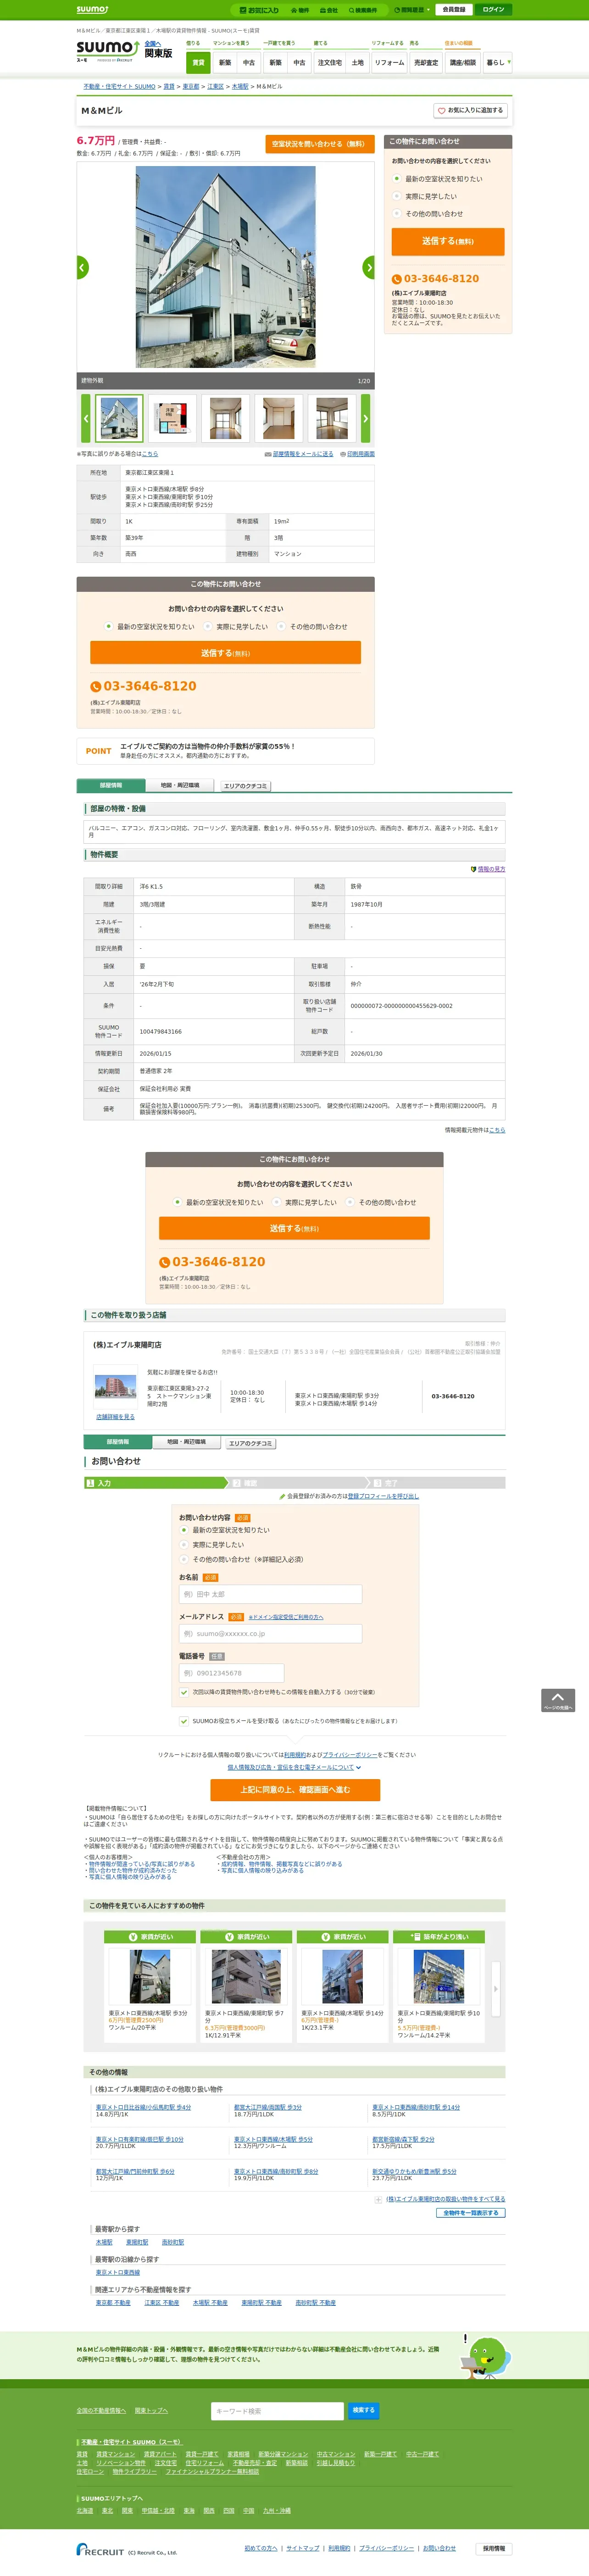Toggle SUUMOお役立ちメールを受け取る checkbox
Screen dimensions: 589x2576
(x=184, y=1721)
